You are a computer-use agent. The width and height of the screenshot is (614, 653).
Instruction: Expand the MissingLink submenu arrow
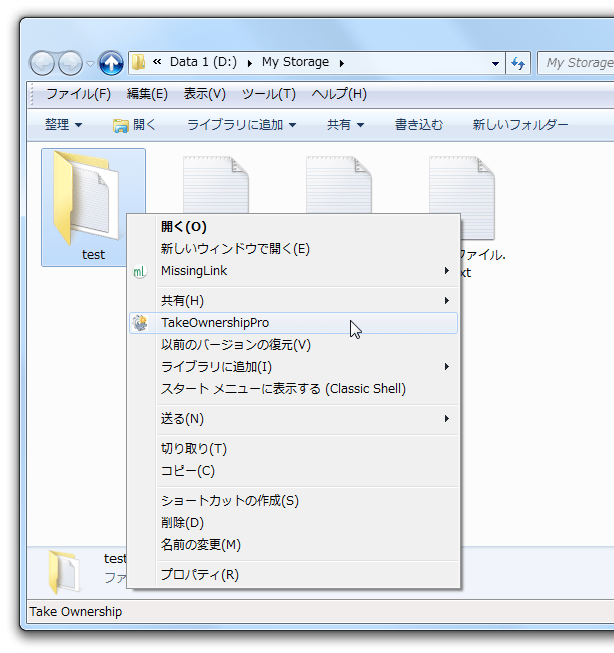tap(447, 271)
